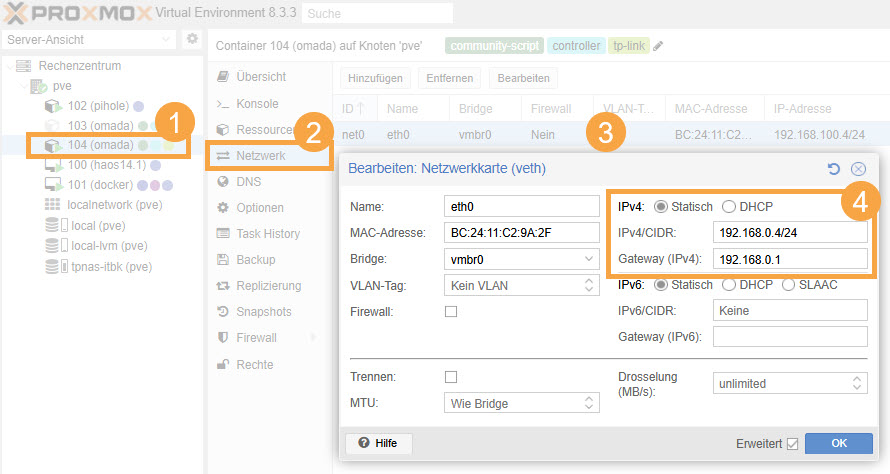Open the Konsole section
The width and height of the screenshot is (890, 474).
tap(257, 103)
